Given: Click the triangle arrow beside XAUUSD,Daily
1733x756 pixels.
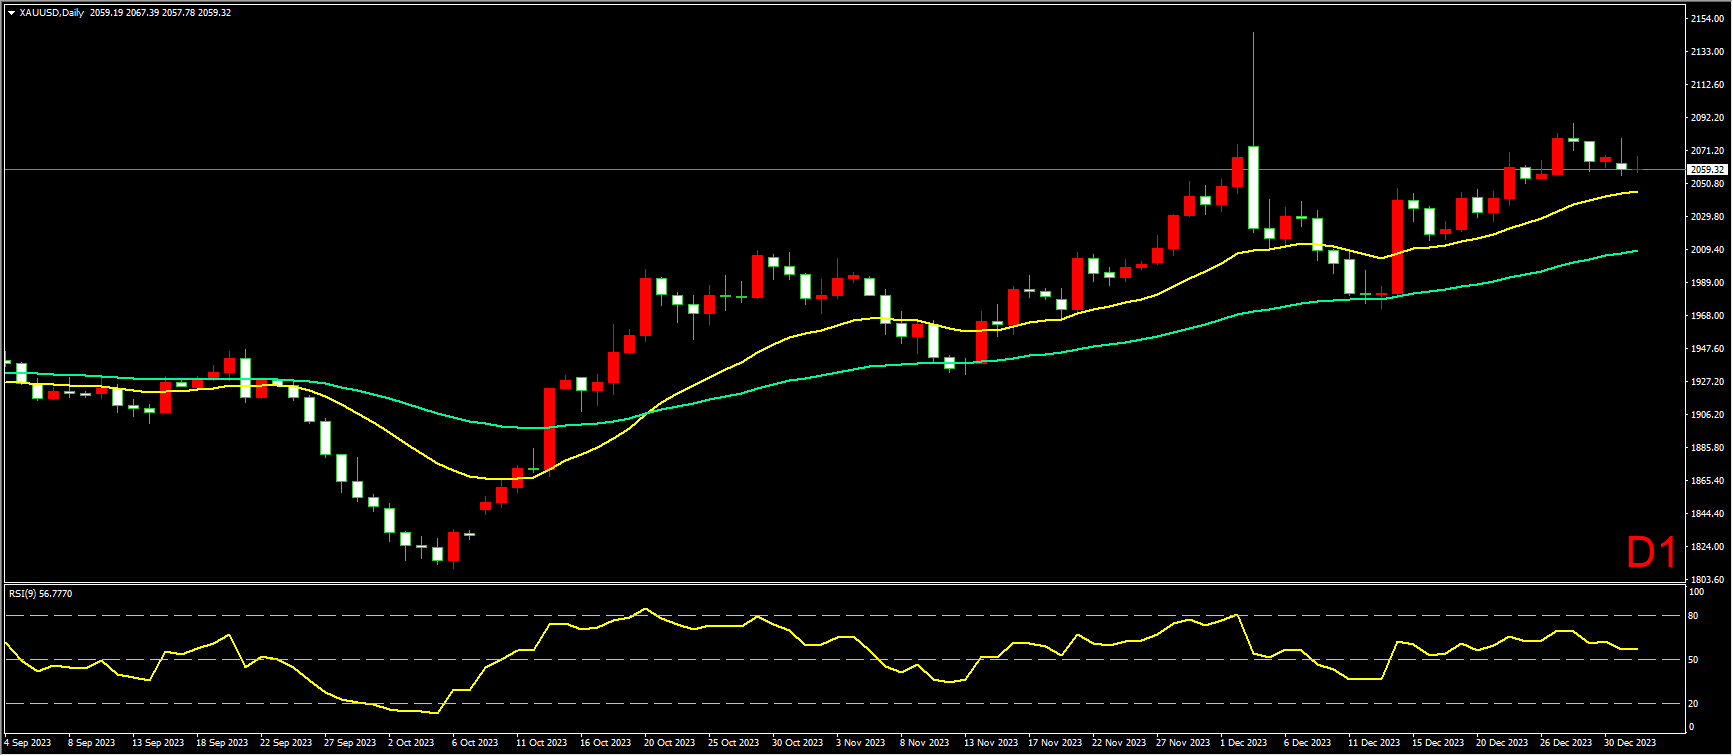Looking at the screenshot, I should [11, 13].
